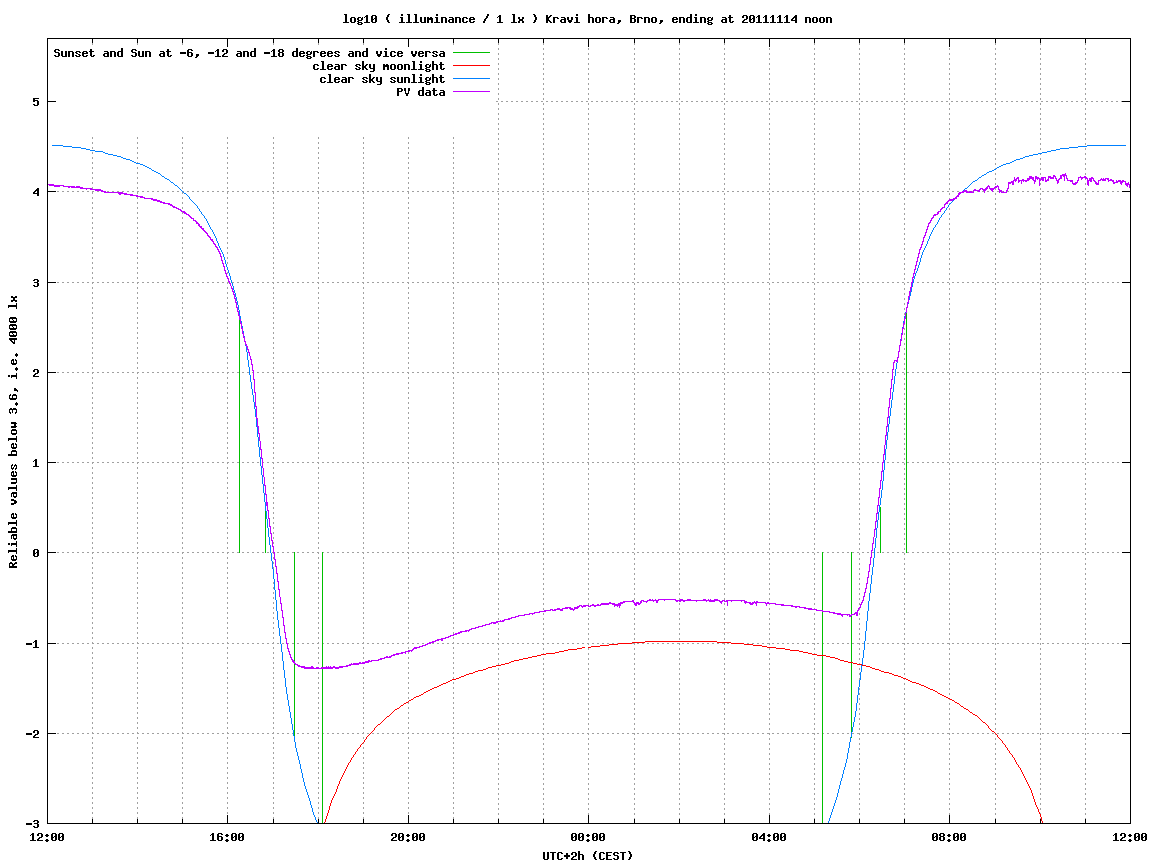Select the 'clear sky sunlight' legend label

[382, 79]
